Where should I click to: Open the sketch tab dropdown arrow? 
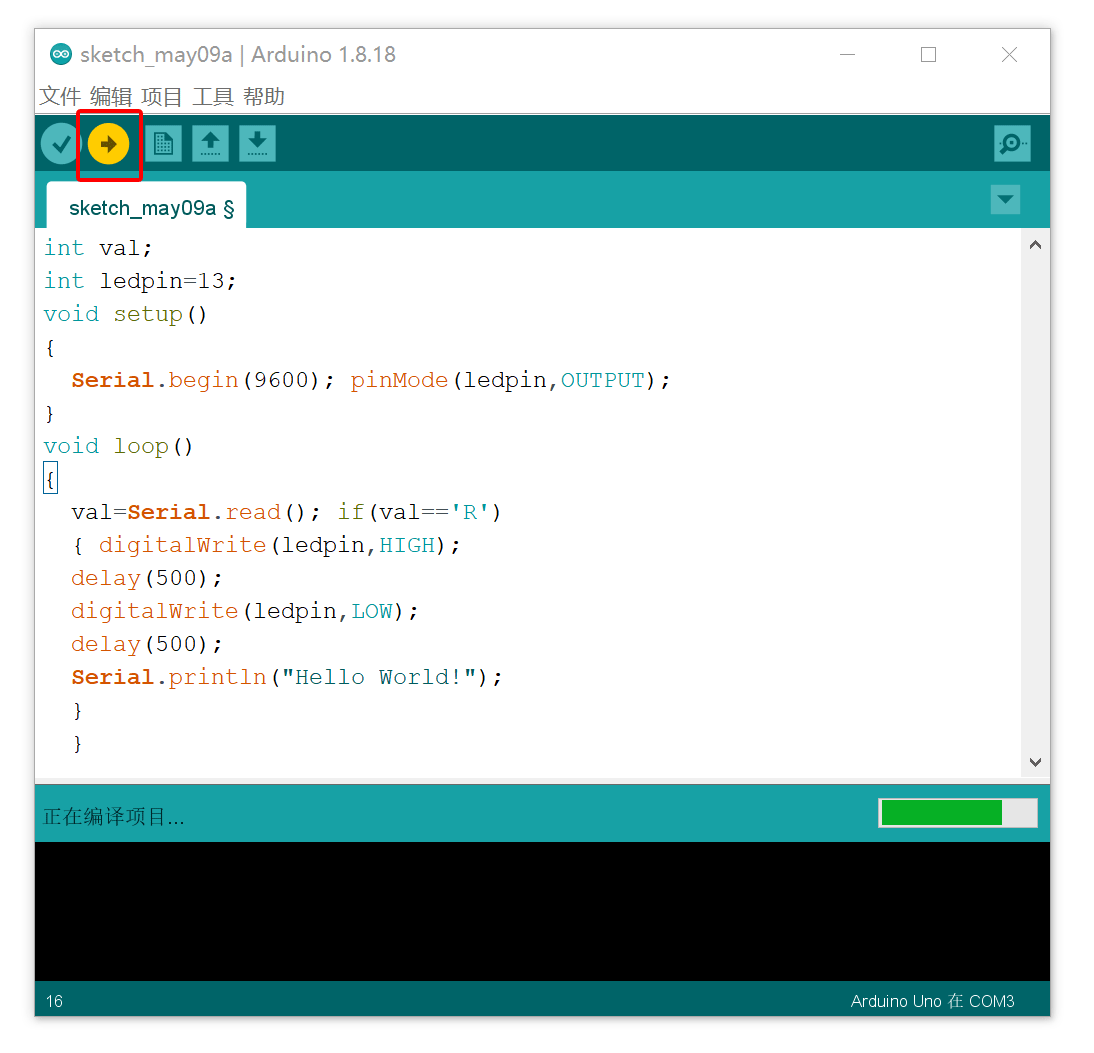[1005, 200]
